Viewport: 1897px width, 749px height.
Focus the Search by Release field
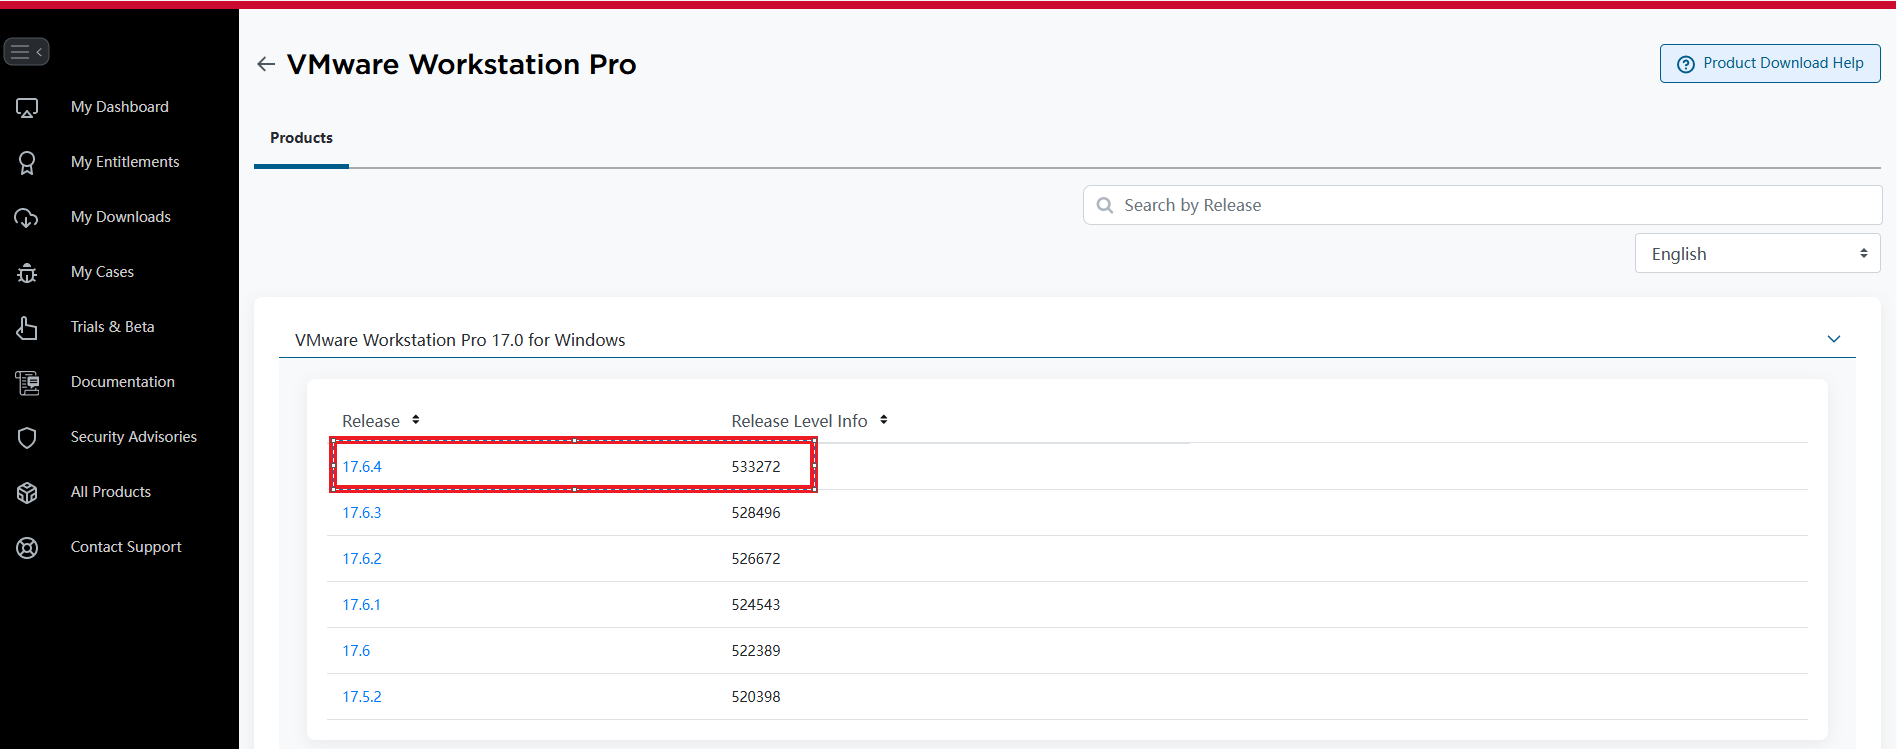pos(1482,205)
